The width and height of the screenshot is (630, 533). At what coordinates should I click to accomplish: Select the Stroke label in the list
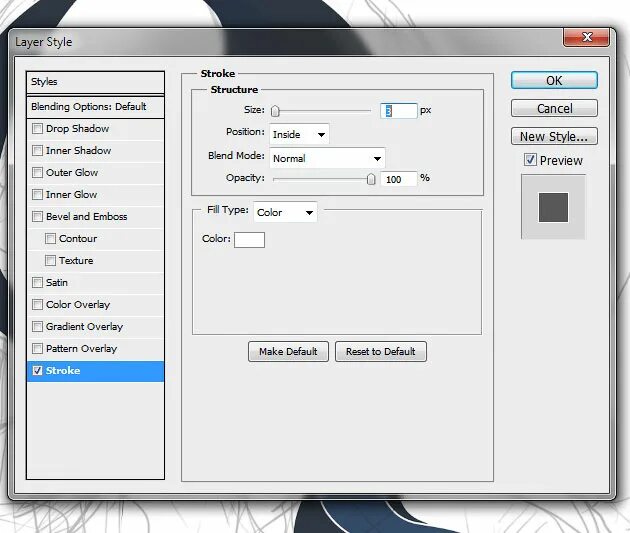[63, 371]
